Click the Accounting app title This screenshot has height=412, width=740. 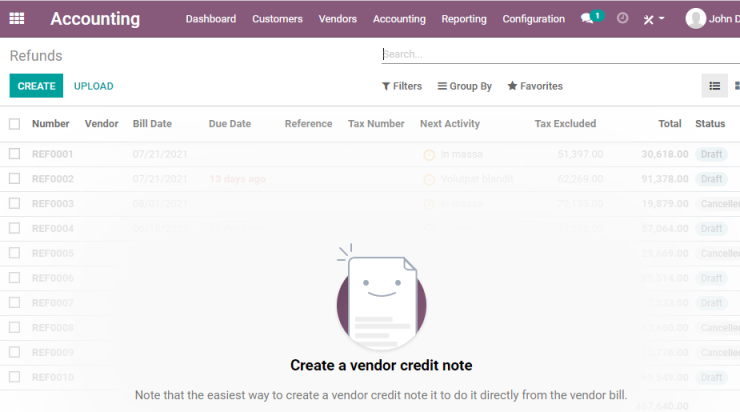pos(95,19)
